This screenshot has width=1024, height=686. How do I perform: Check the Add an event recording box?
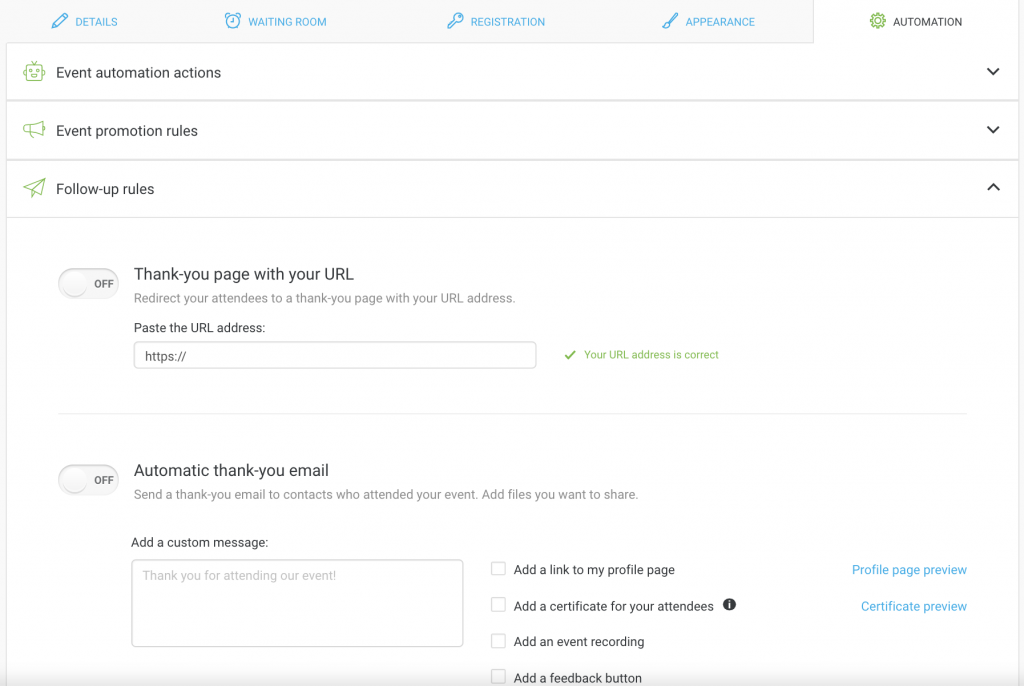[x=498, y=641]
